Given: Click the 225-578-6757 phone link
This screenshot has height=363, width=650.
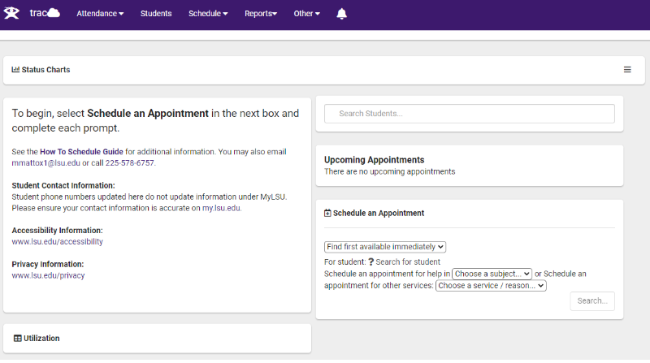Looking at the screenshot, I should pyautogui.click(x=129, y=163).
